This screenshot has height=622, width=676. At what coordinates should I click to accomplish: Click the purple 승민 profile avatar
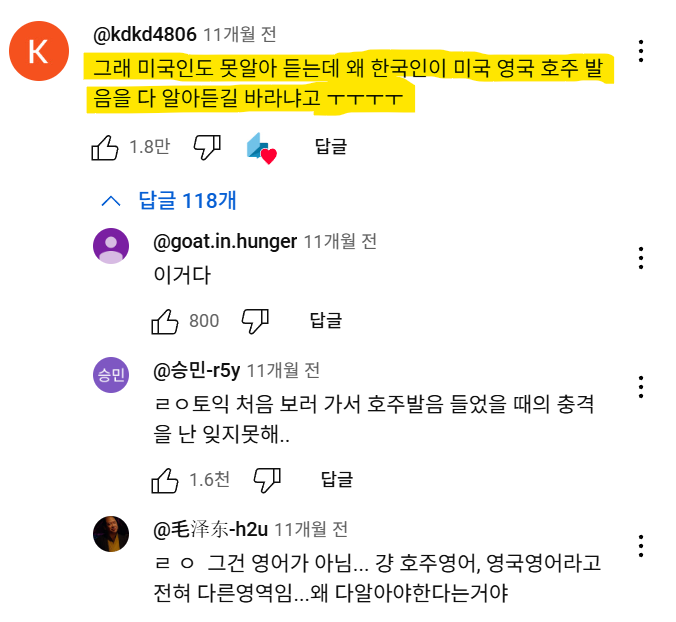(x=111, y=375)
